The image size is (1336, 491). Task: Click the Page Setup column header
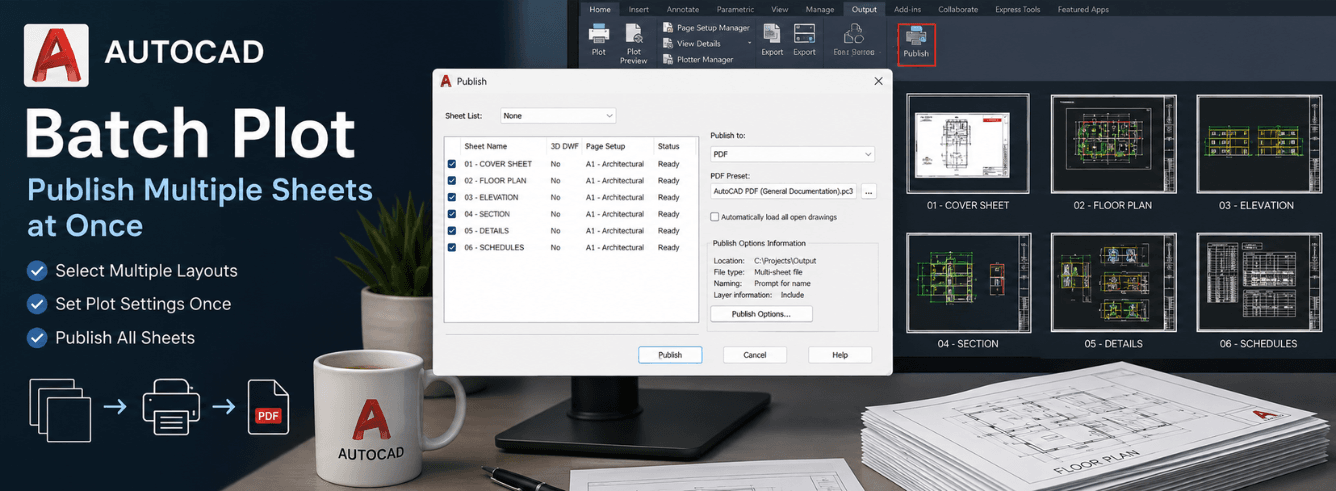click(x=605, y=146)
